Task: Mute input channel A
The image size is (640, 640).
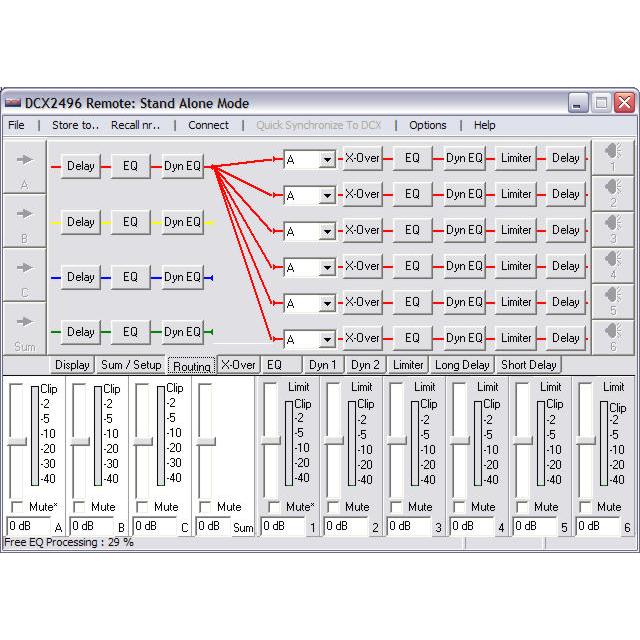Action: 17,507
